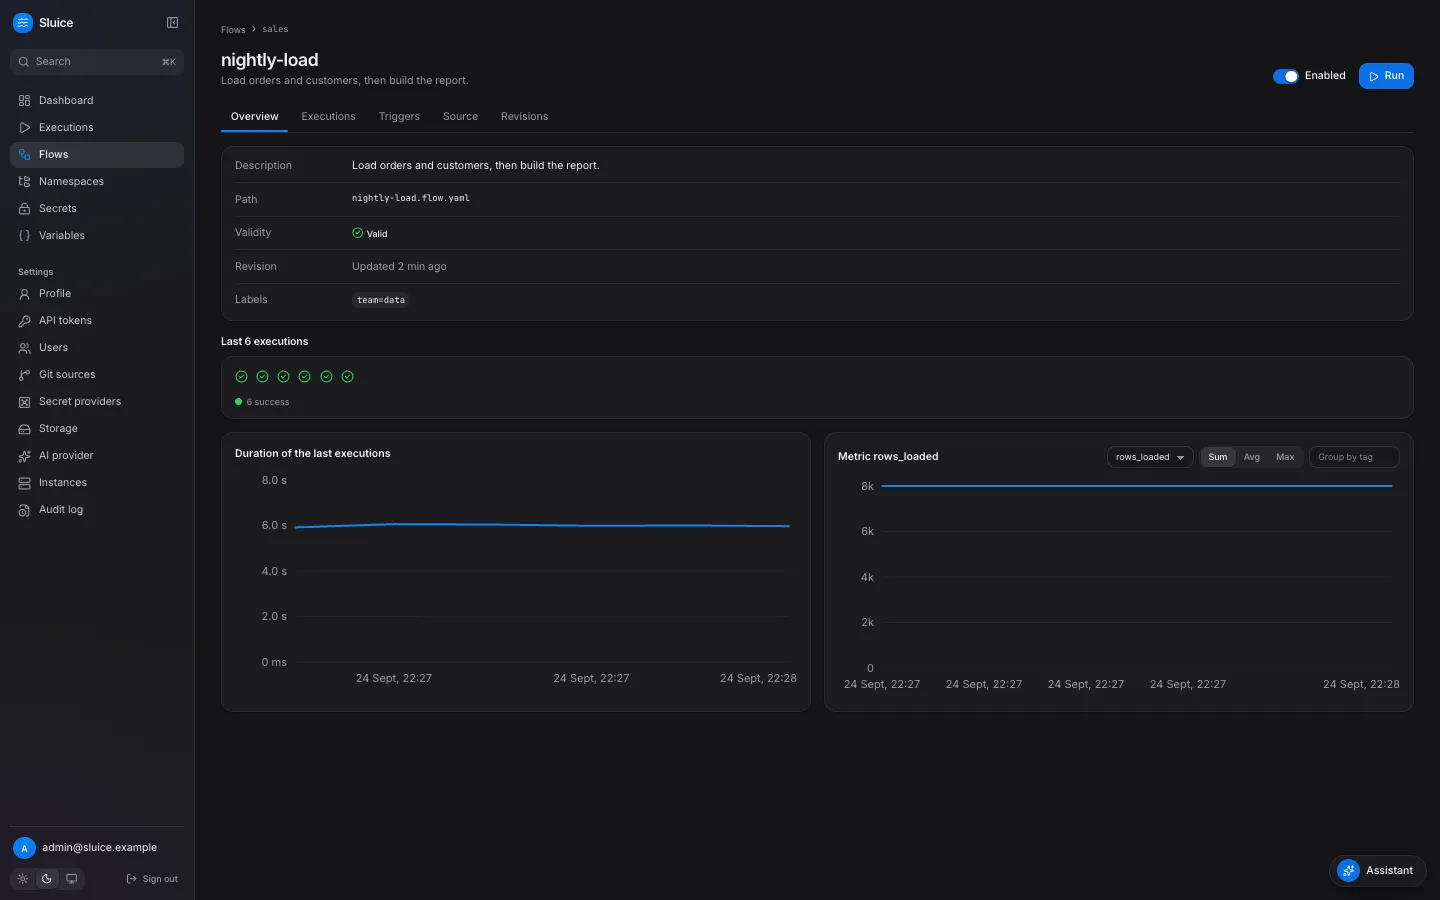The height and width of the screenshot is (900, 1440).
Task: Click the third execution success icon
Action: [x=283, y=377]
